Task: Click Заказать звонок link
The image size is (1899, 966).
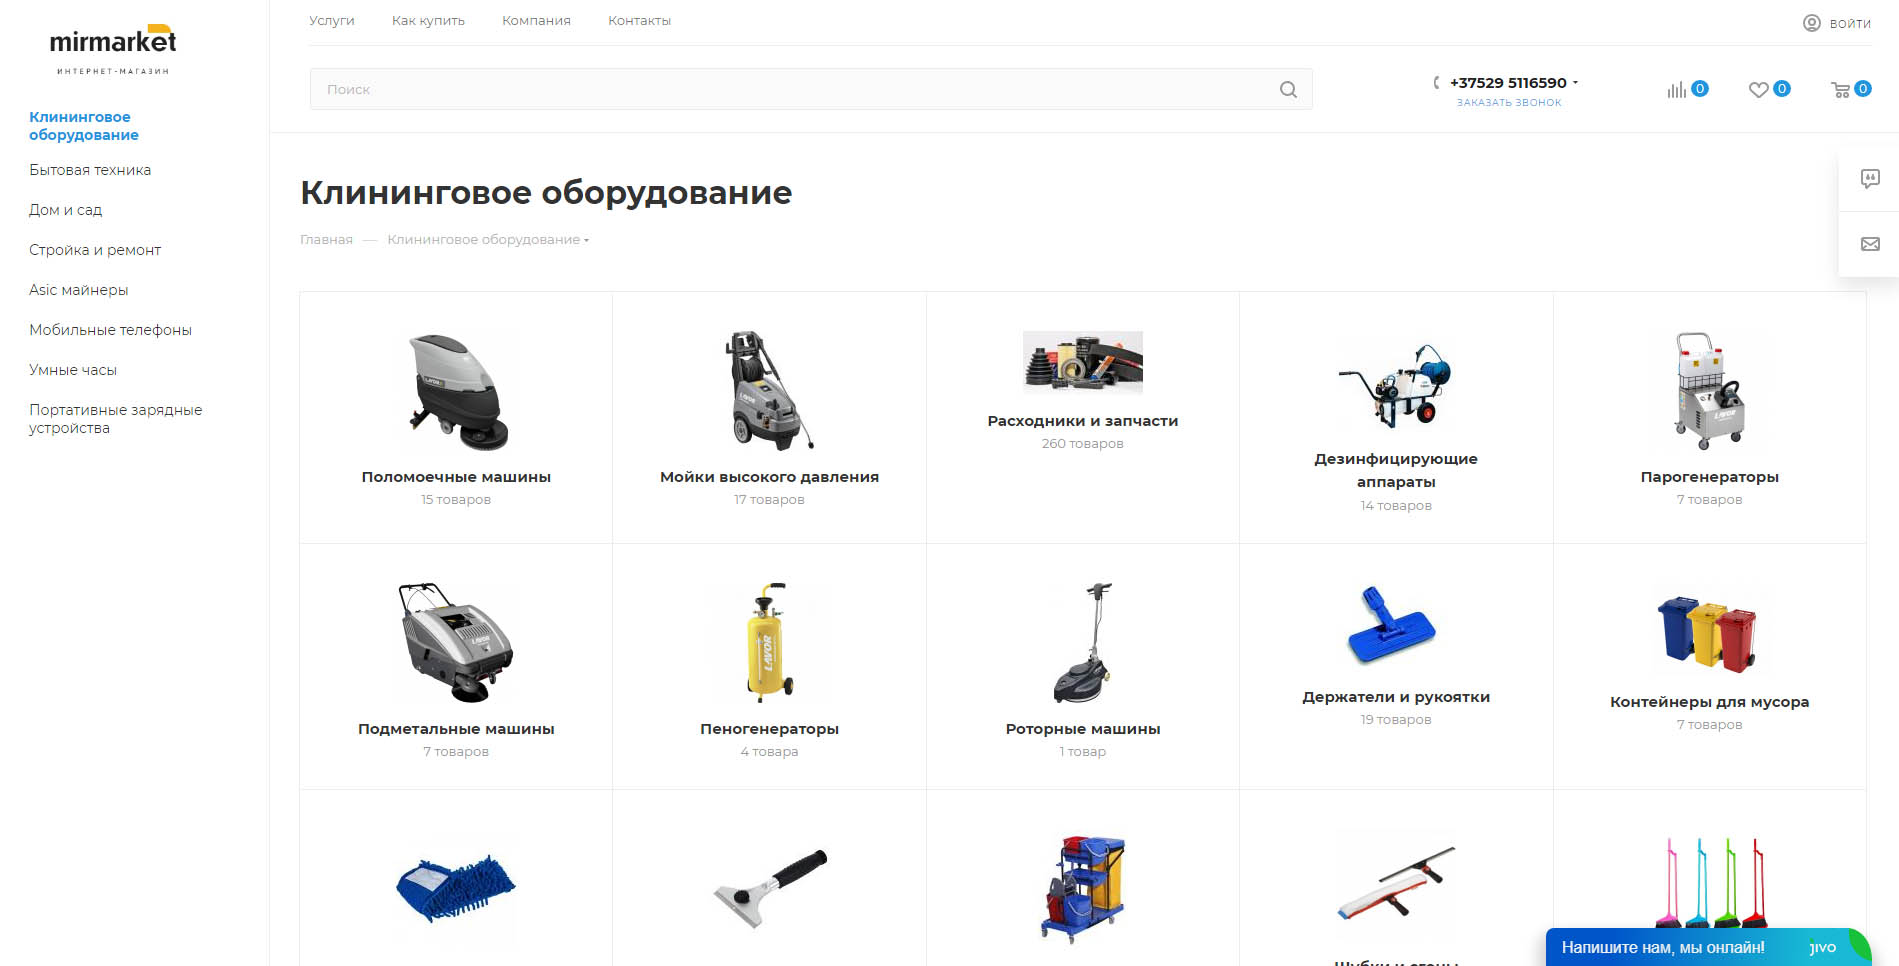Action: click(x=1509, y=103)
